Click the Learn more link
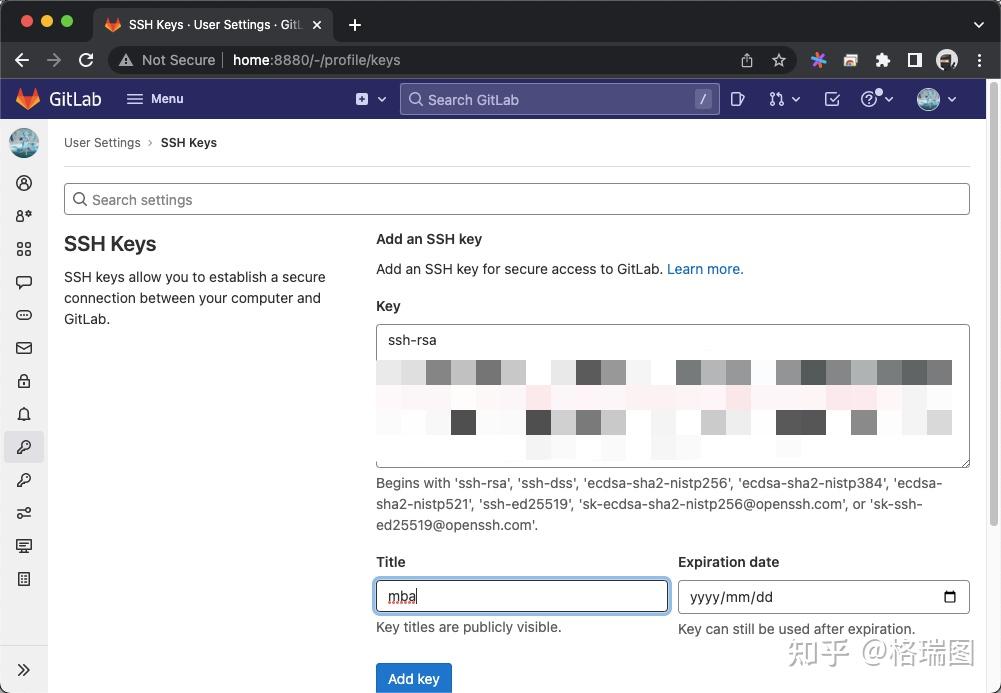The width and height of the screenshot is (1001, 693). pos(704,268)
